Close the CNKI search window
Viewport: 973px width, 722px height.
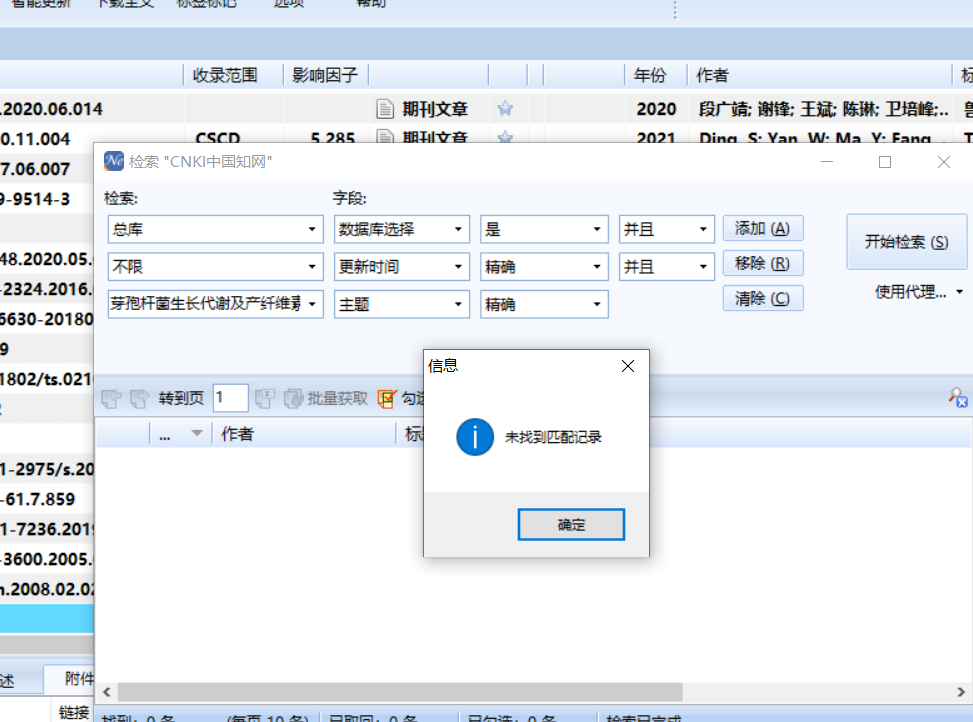[x=944, y=162]
